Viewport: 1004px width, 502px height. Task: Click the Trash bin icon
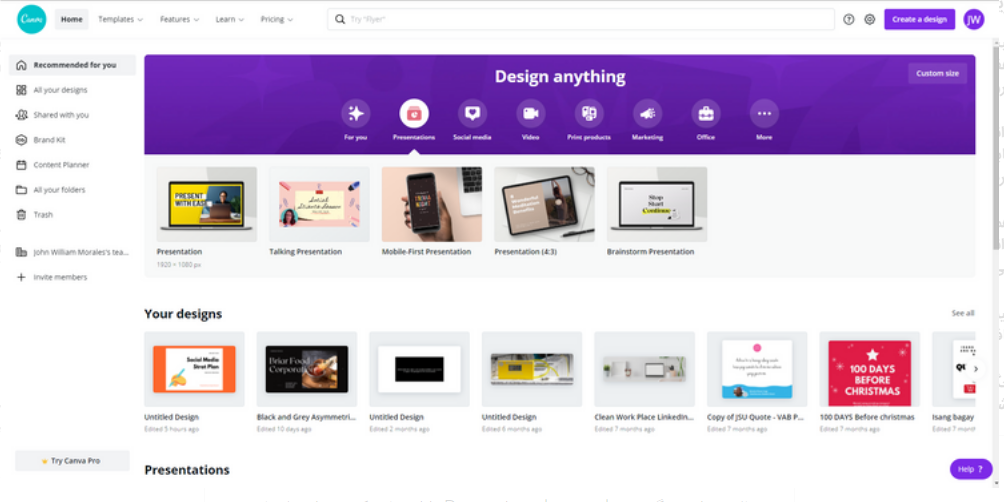21,215
